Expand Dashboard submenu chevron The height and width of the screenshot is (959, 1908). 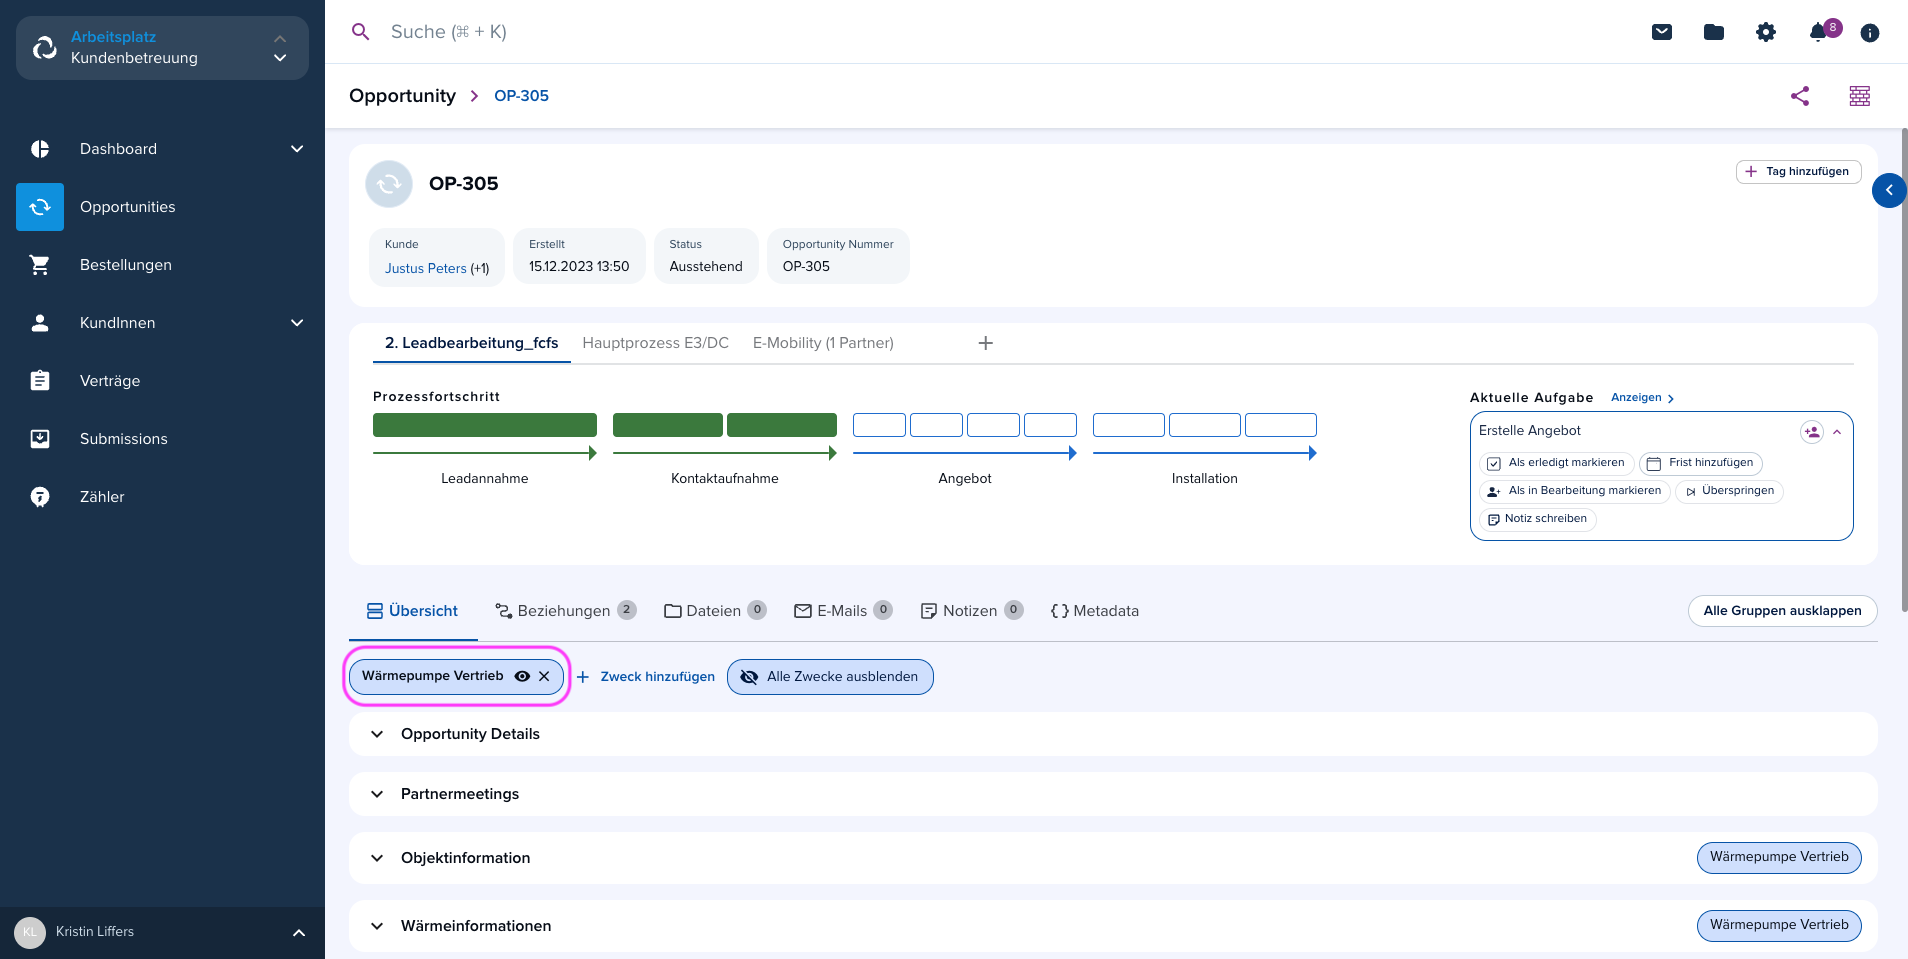(x=297, y=149)
